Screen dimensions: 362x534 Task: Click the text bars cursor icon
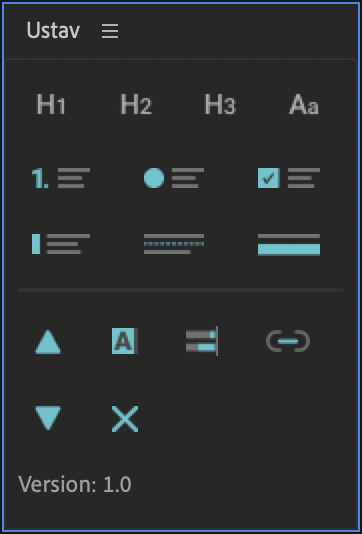[202, 341]
